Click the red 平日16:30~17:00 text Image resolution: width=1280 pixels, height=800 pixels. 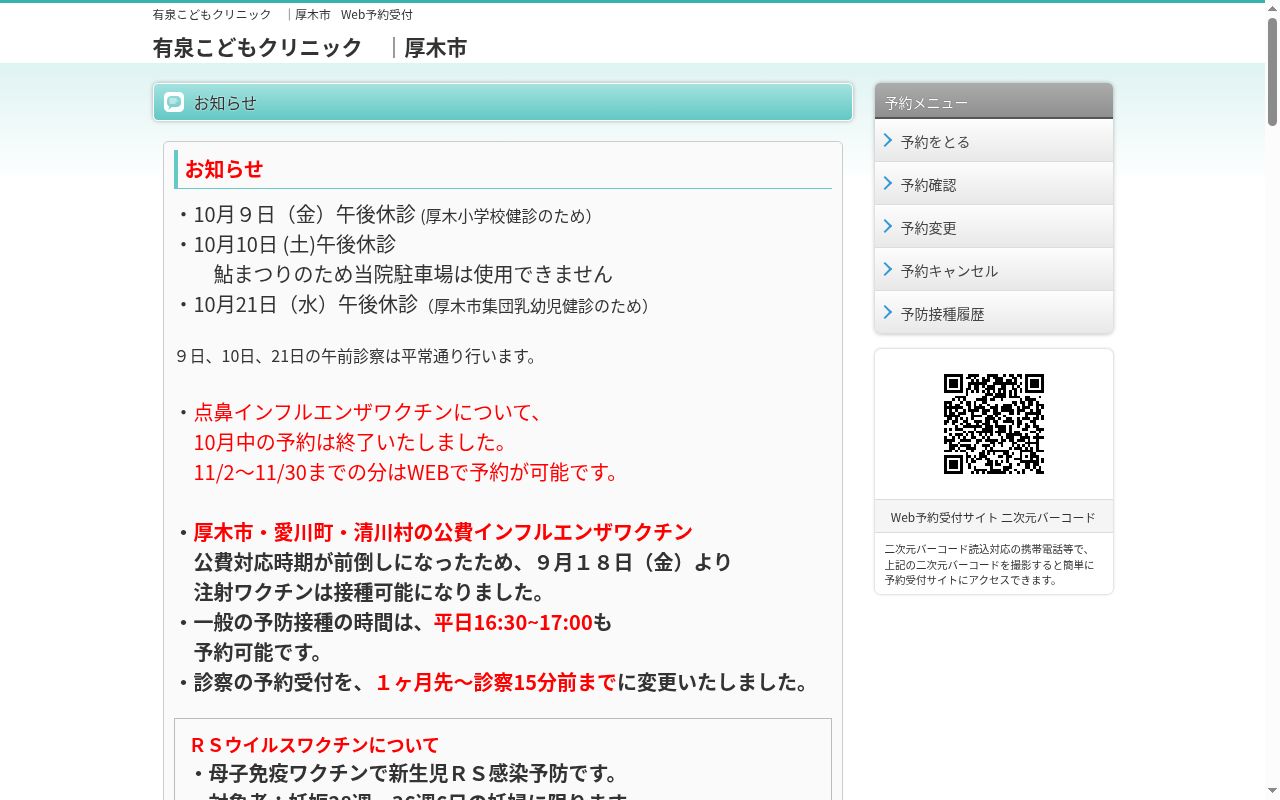[x=513, y=622]
